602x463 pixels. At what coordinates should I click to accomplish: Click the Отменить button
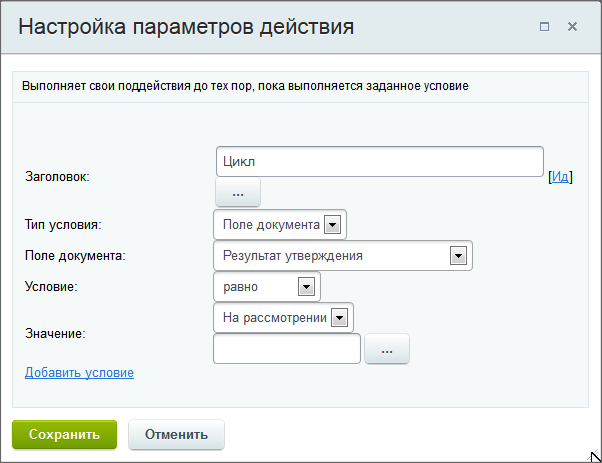(176, 435)
